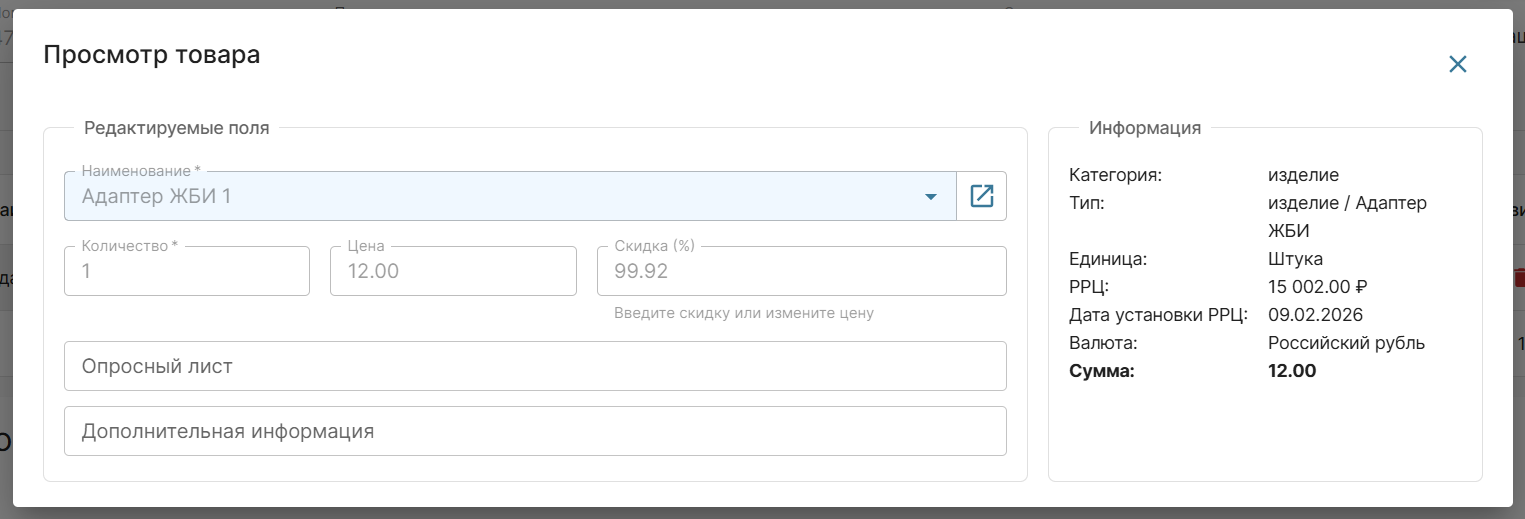Screen dimensions: 1525x519
Task: Focus the Количество input field
Action: pyautogui.click(x=186, y=272)
